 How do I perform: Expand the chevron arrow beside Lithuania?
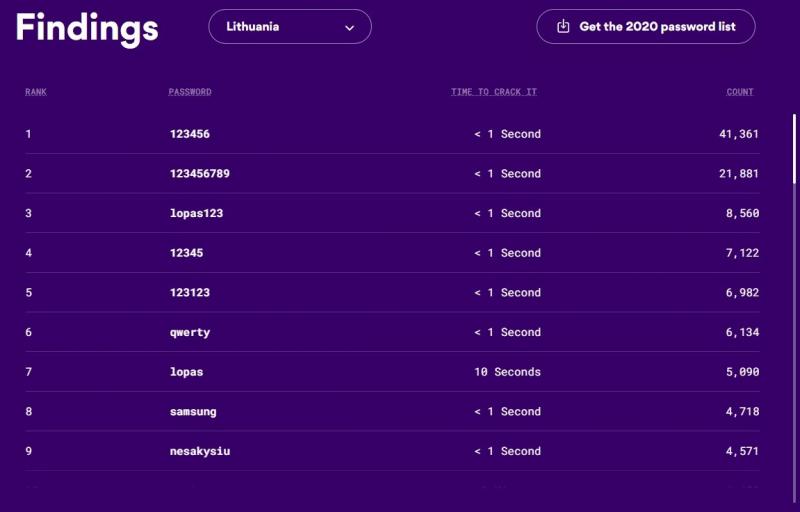349,28
